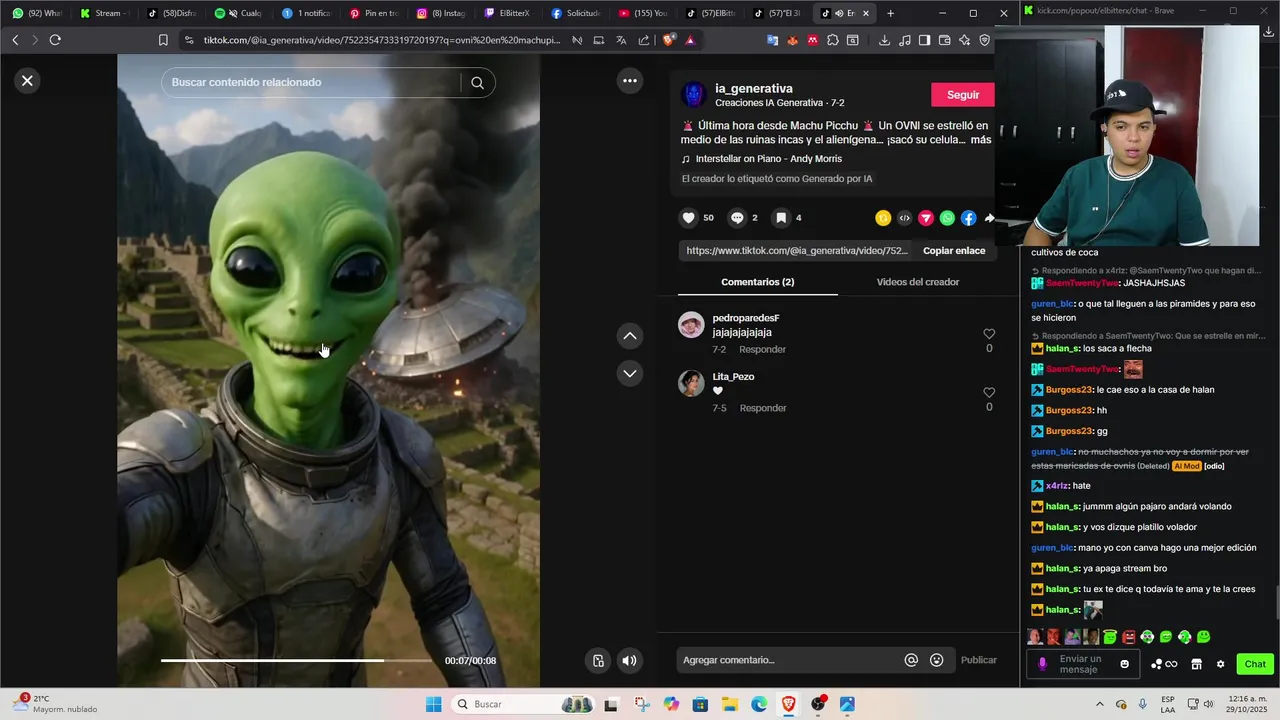This screenshot has width=1280, height=720.
Task: Select the red angry emote in Kick chat
Action: pos(1129,637)
